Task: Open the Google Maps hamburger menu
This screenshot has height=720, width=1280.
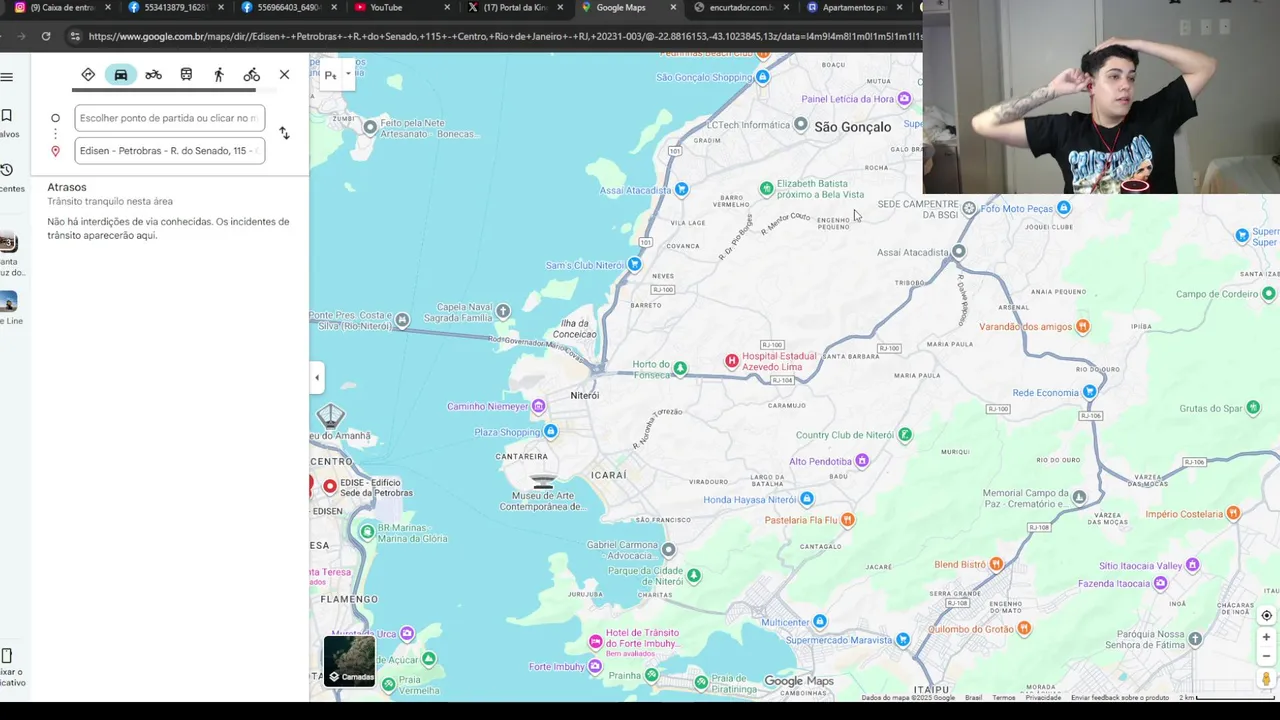Action: 7,77
